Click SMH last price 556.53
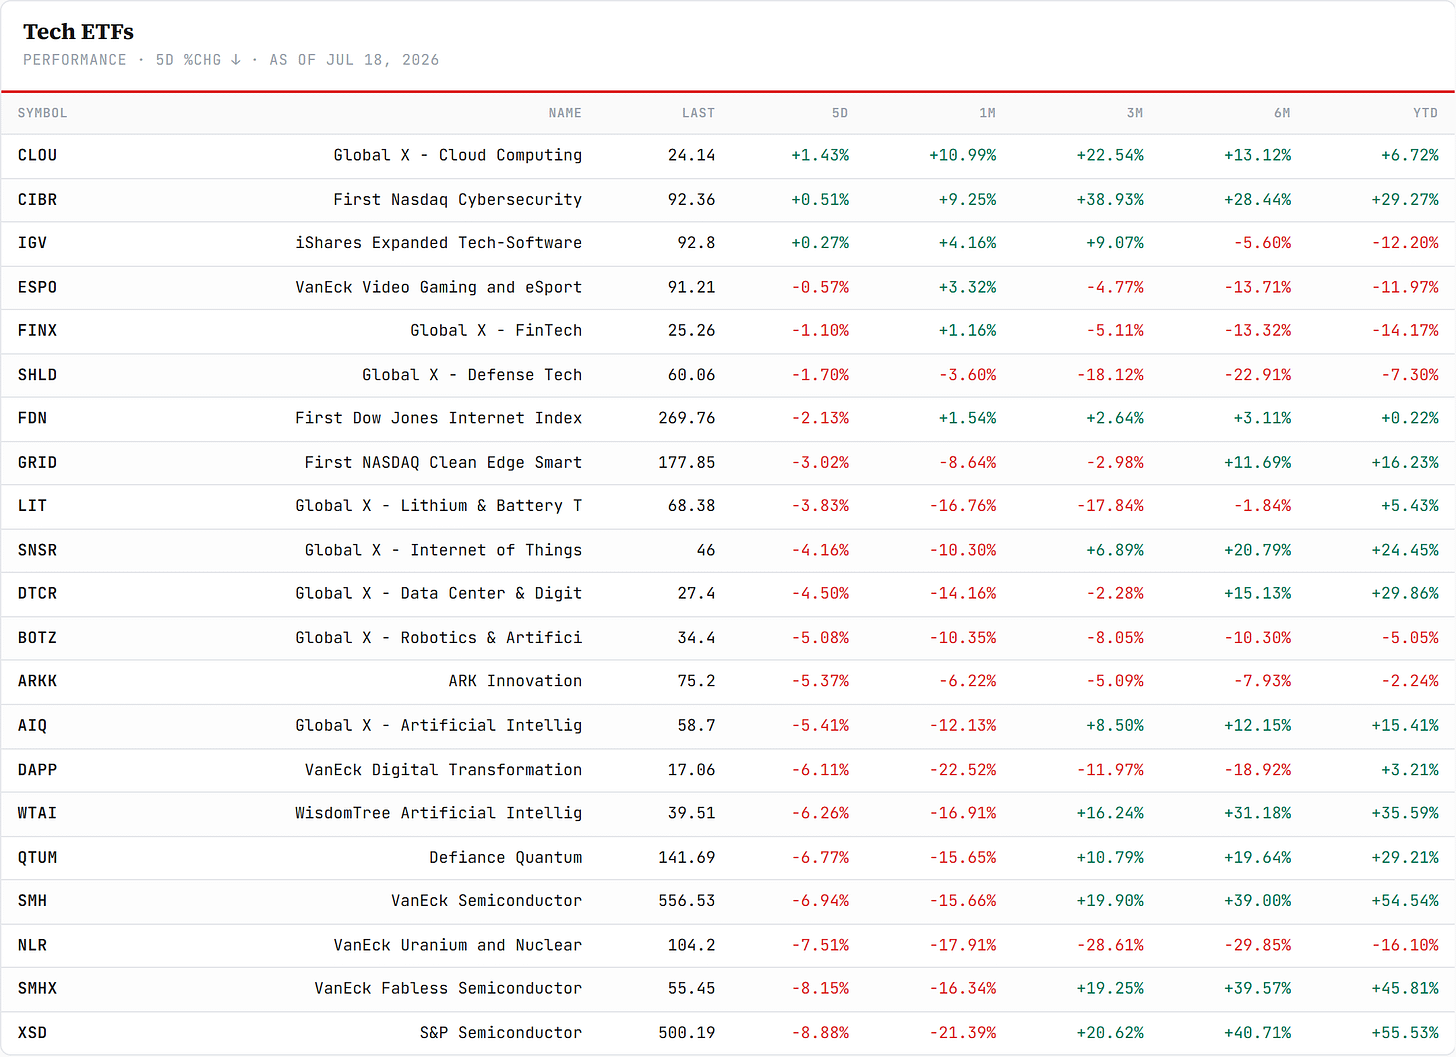Image resolution: width=1456 pixels, height=1057 pixels. click(687, 901)
